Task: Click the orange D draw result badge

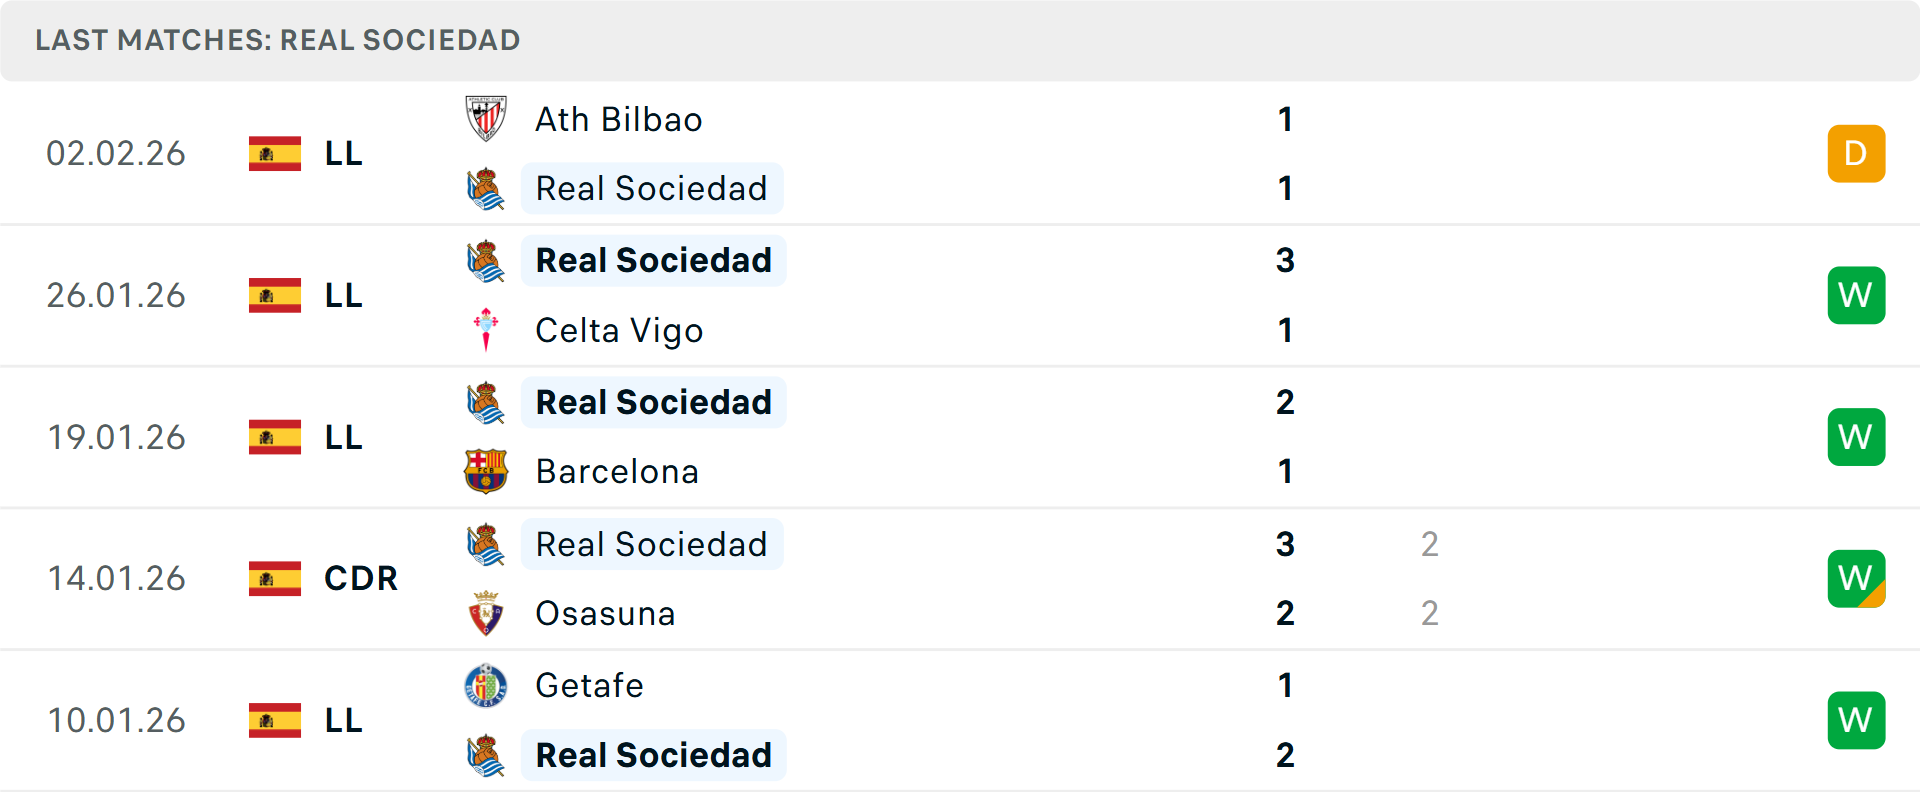Action: [1856, 153]
